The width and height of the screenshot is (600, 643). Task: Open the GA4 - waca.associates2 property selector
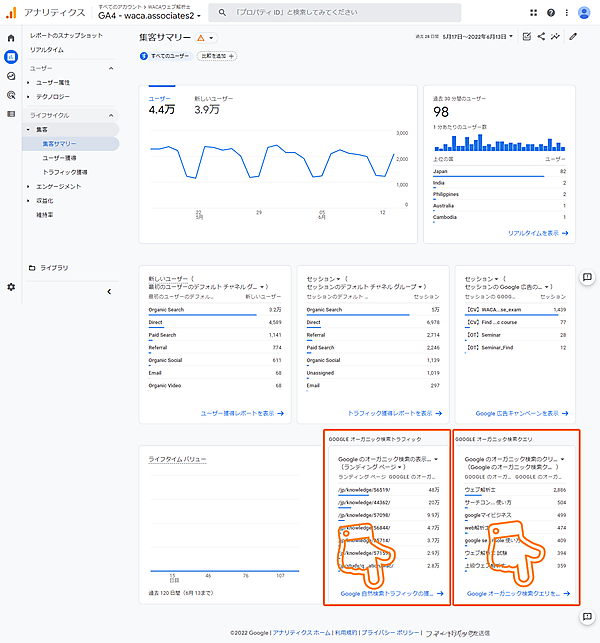(148, 16)
